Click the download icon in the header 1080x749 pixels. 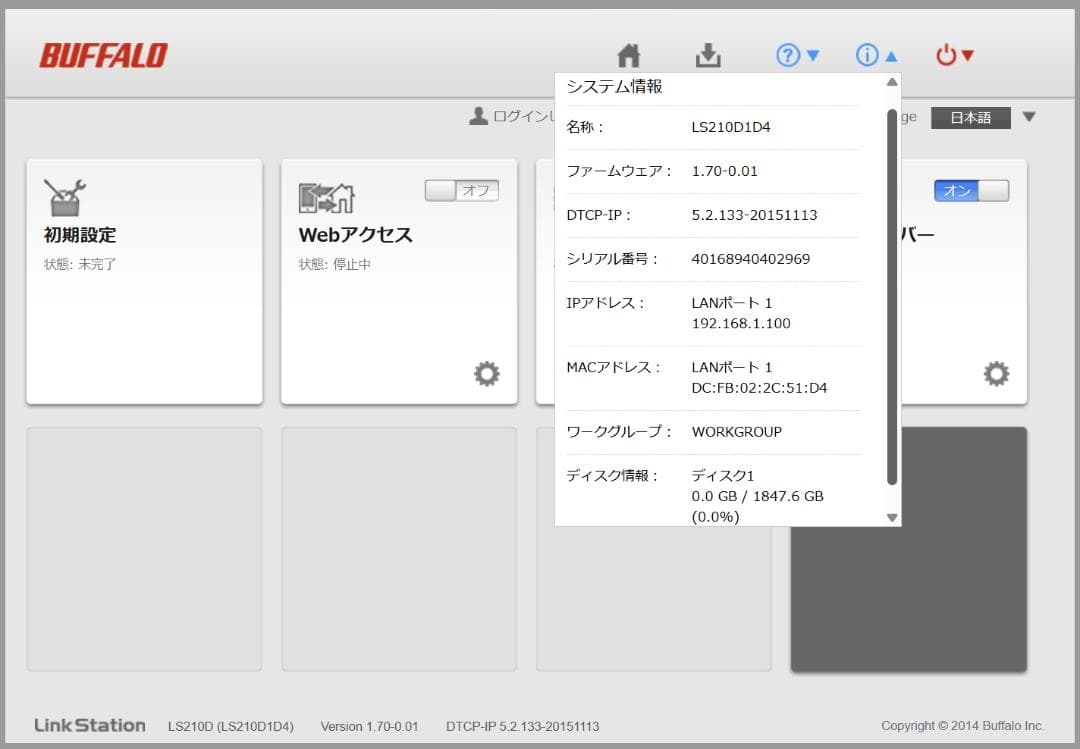(710, 57)
